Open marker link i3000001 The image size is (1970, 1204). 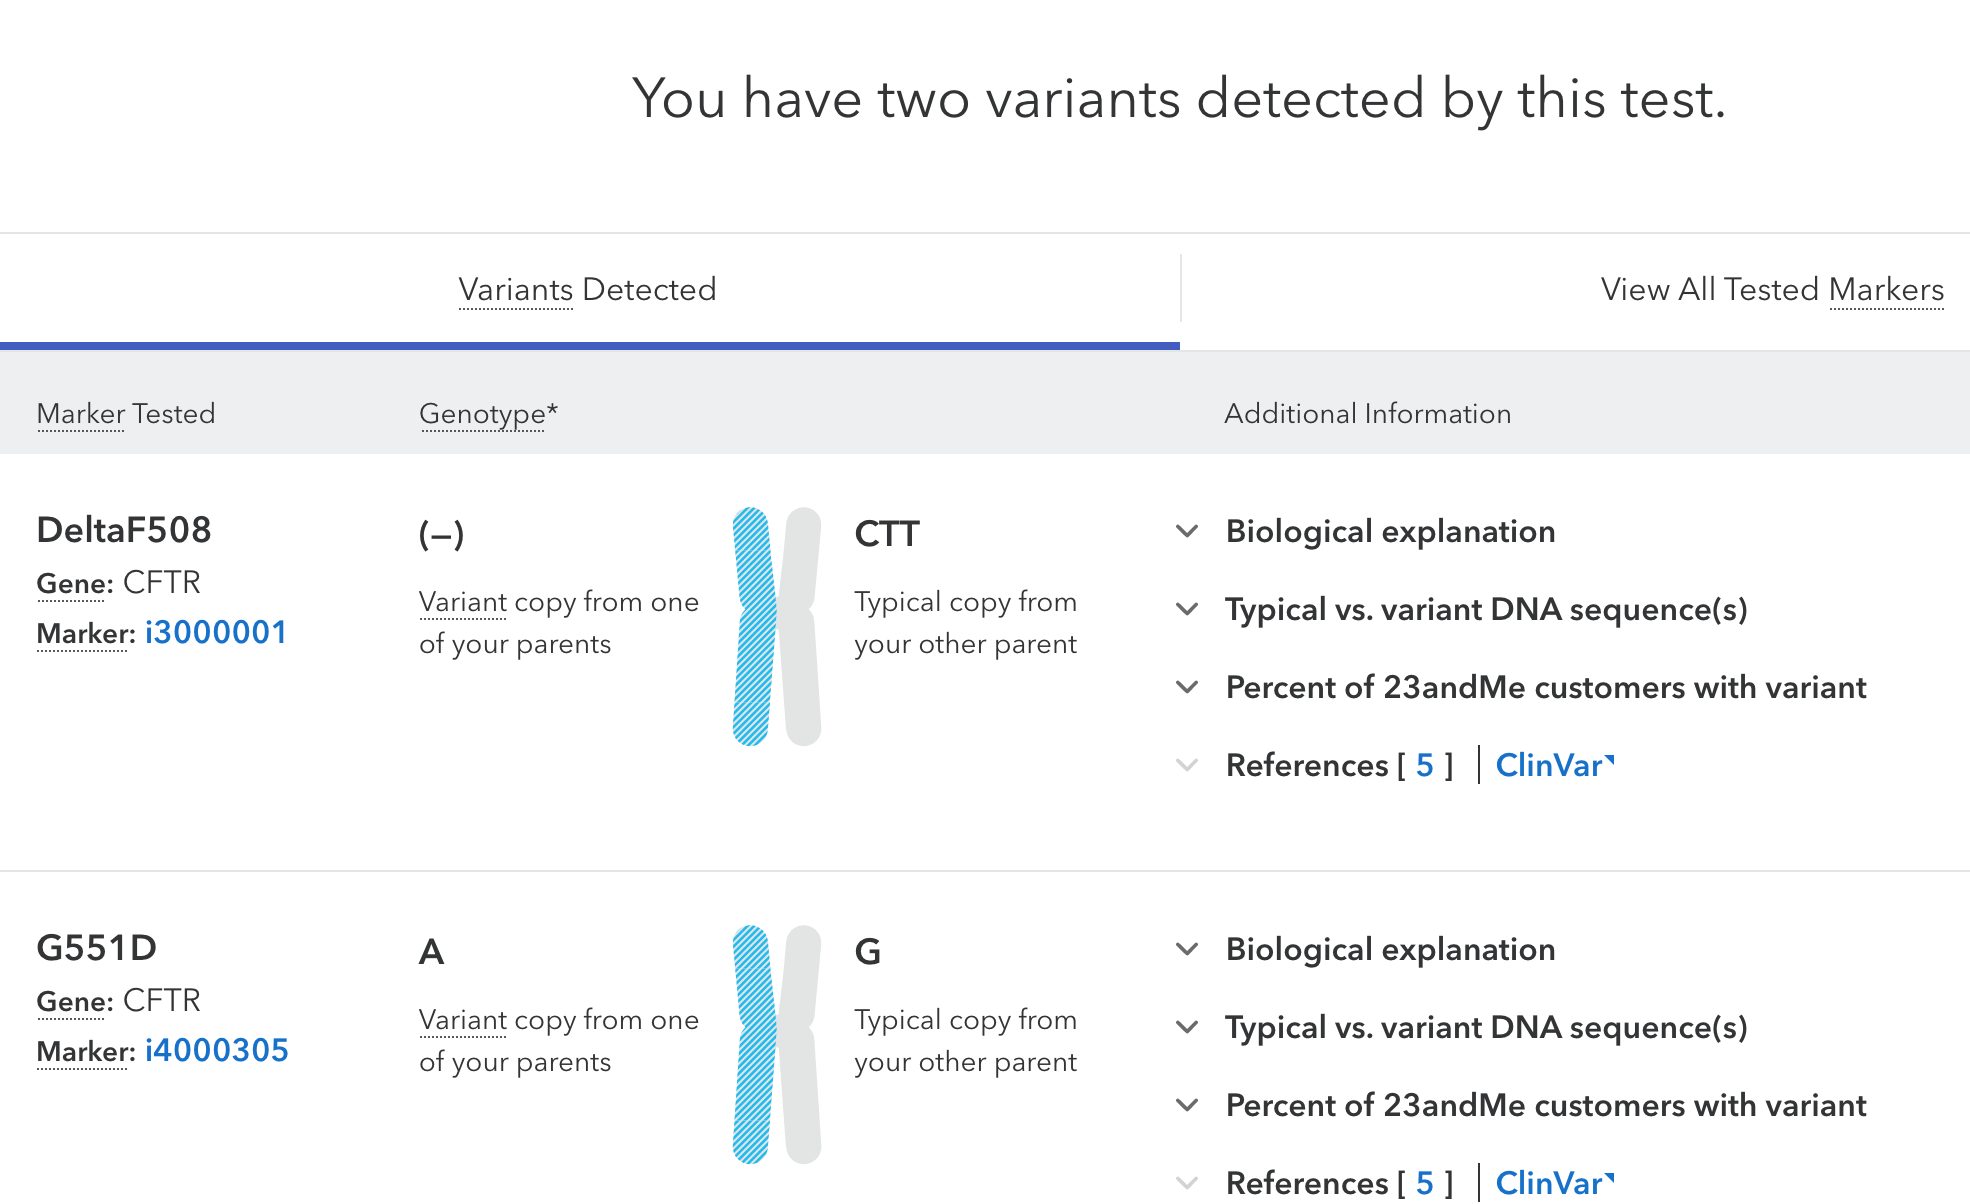216,632
